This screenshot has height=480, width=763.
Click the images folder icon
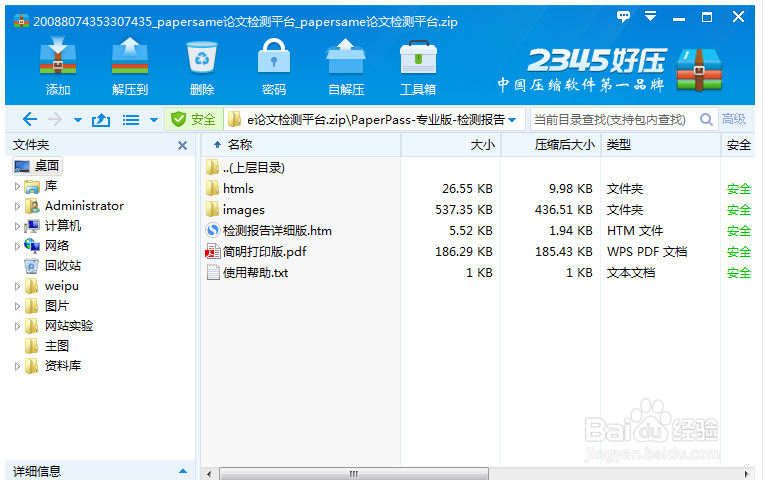point(212,209)
